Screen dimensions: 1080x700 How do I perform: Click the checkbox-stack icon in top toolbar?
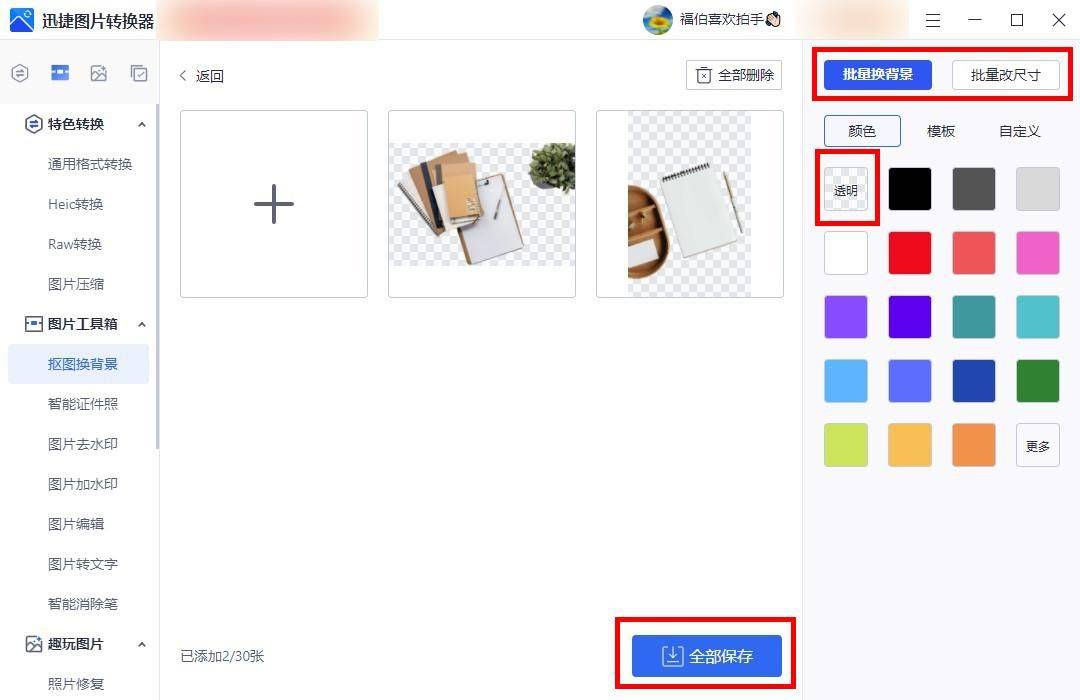[138, 73]
